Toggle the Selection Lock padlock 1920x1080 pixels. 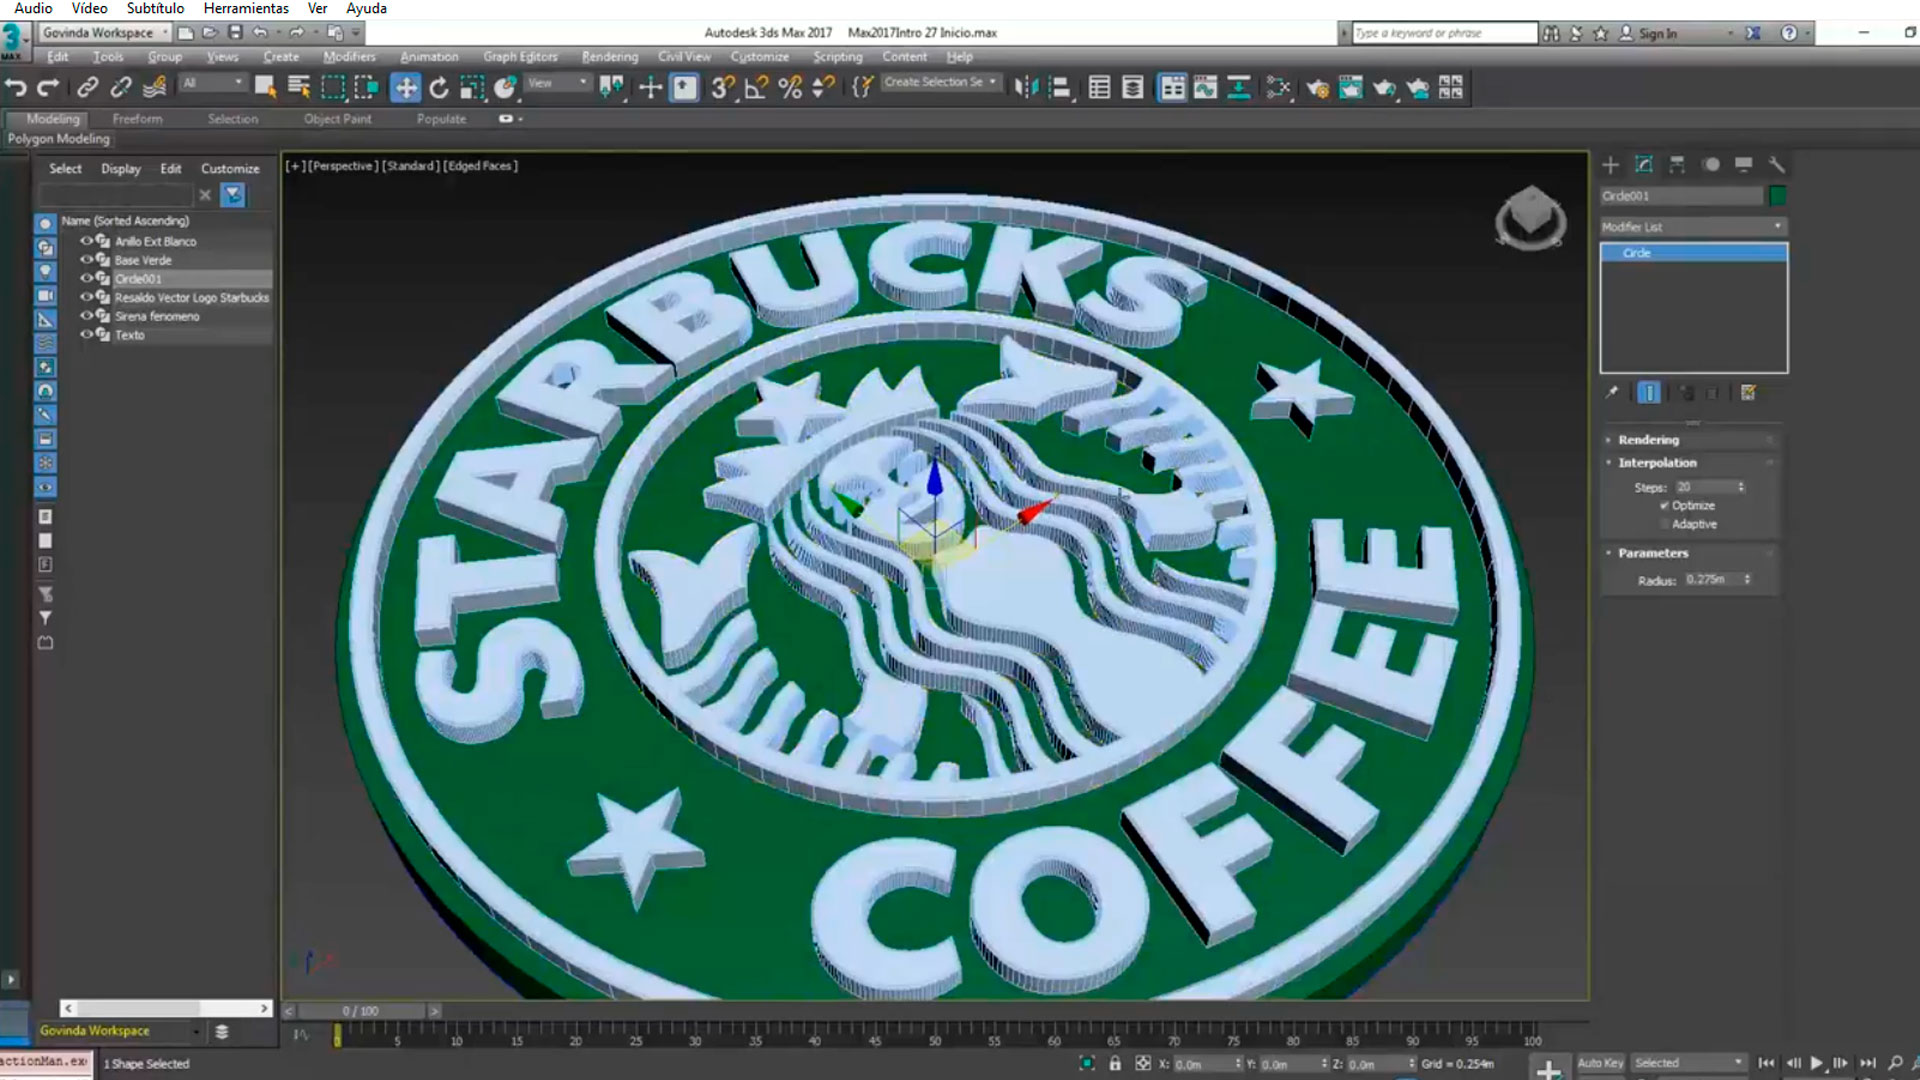pyautogui.click(x=1115, y=1063)
